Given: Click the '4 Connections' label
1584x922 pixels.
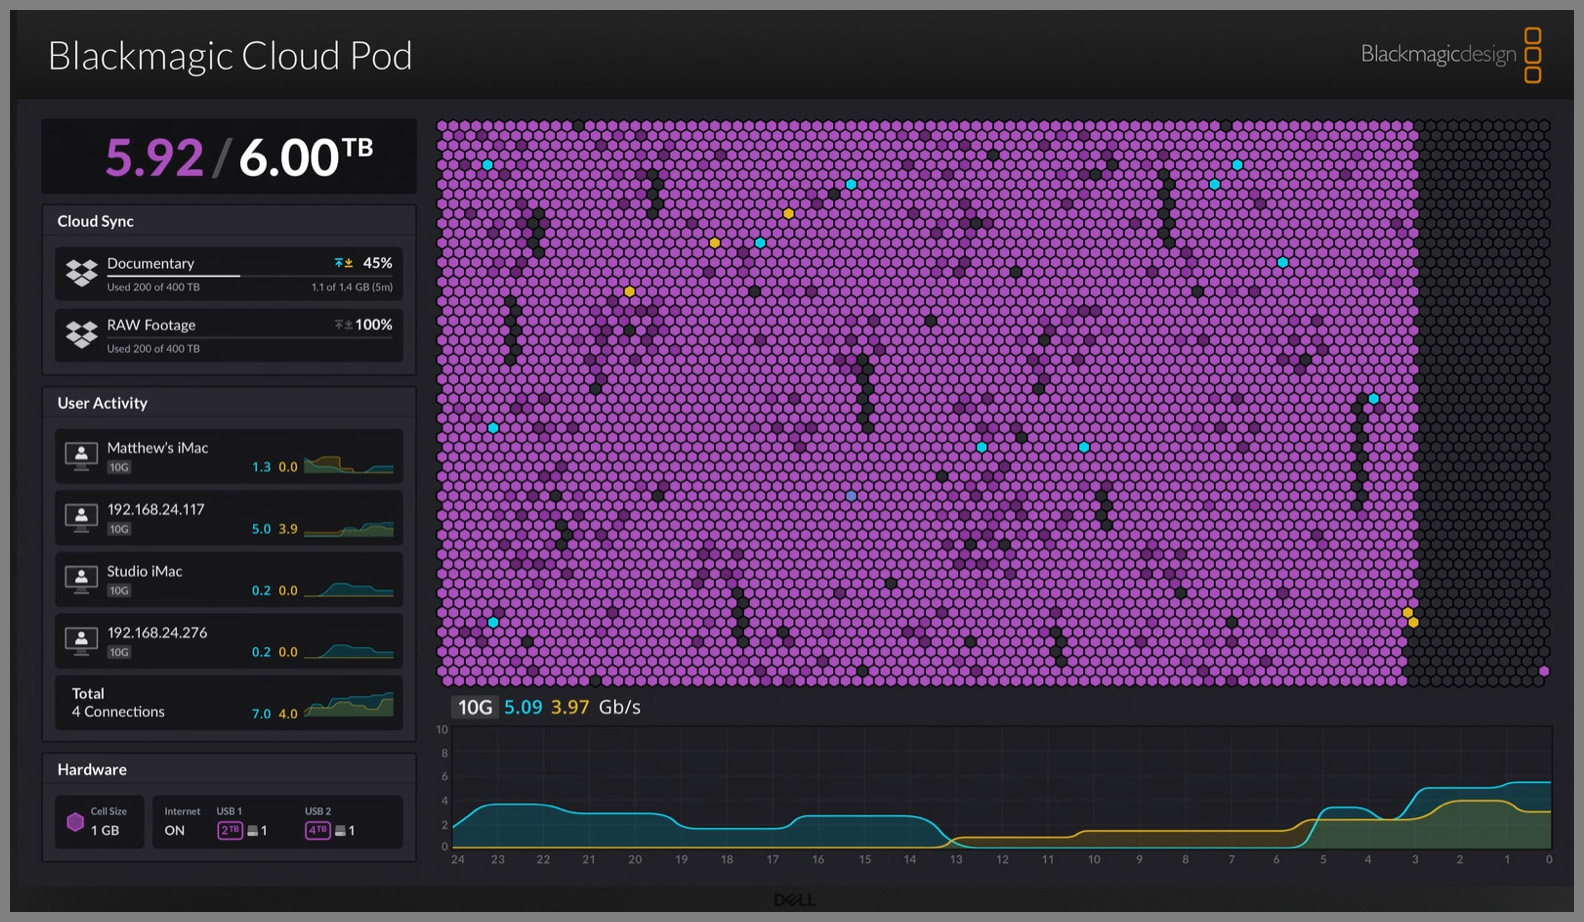Looking at the screenshot, I should tap(118, 712).
